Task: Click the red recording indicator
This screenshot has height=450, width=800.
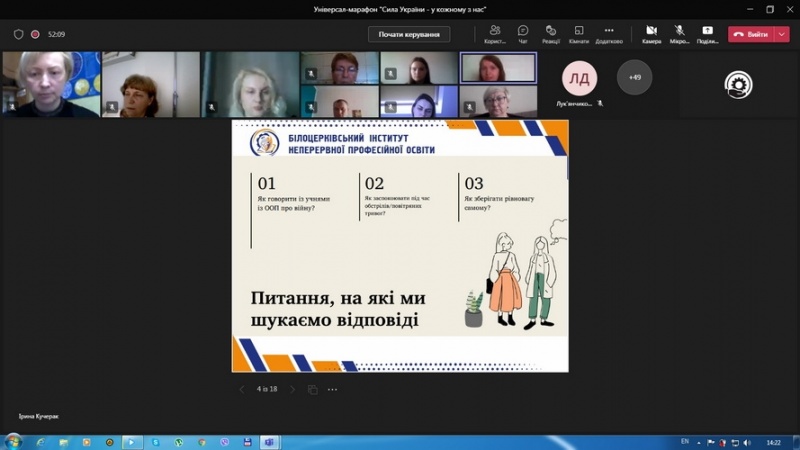Action: 35,34
